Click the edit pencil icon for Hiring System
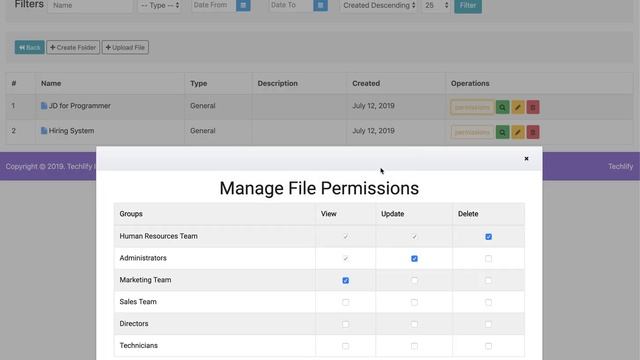 (518, 132)
